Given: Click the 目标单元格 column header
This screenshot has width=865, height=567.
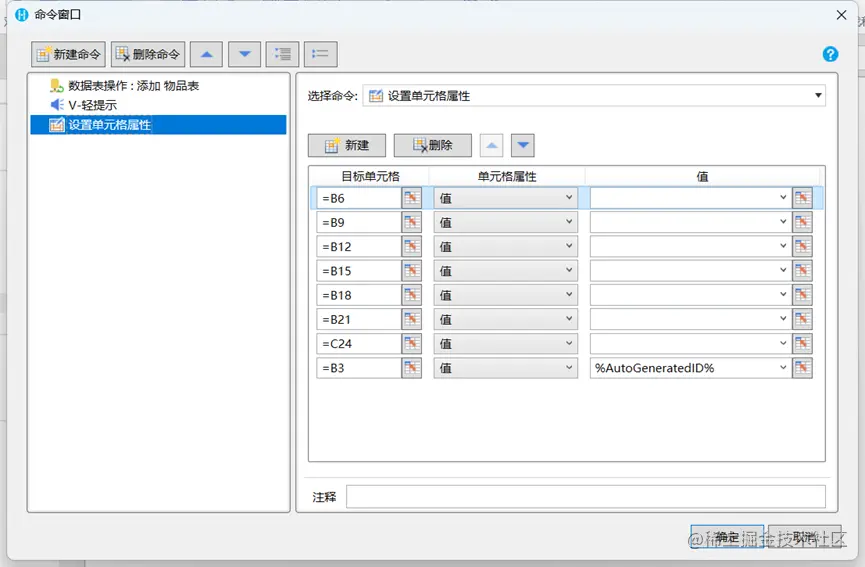Looking at the screenshot, I should point(370,176).
